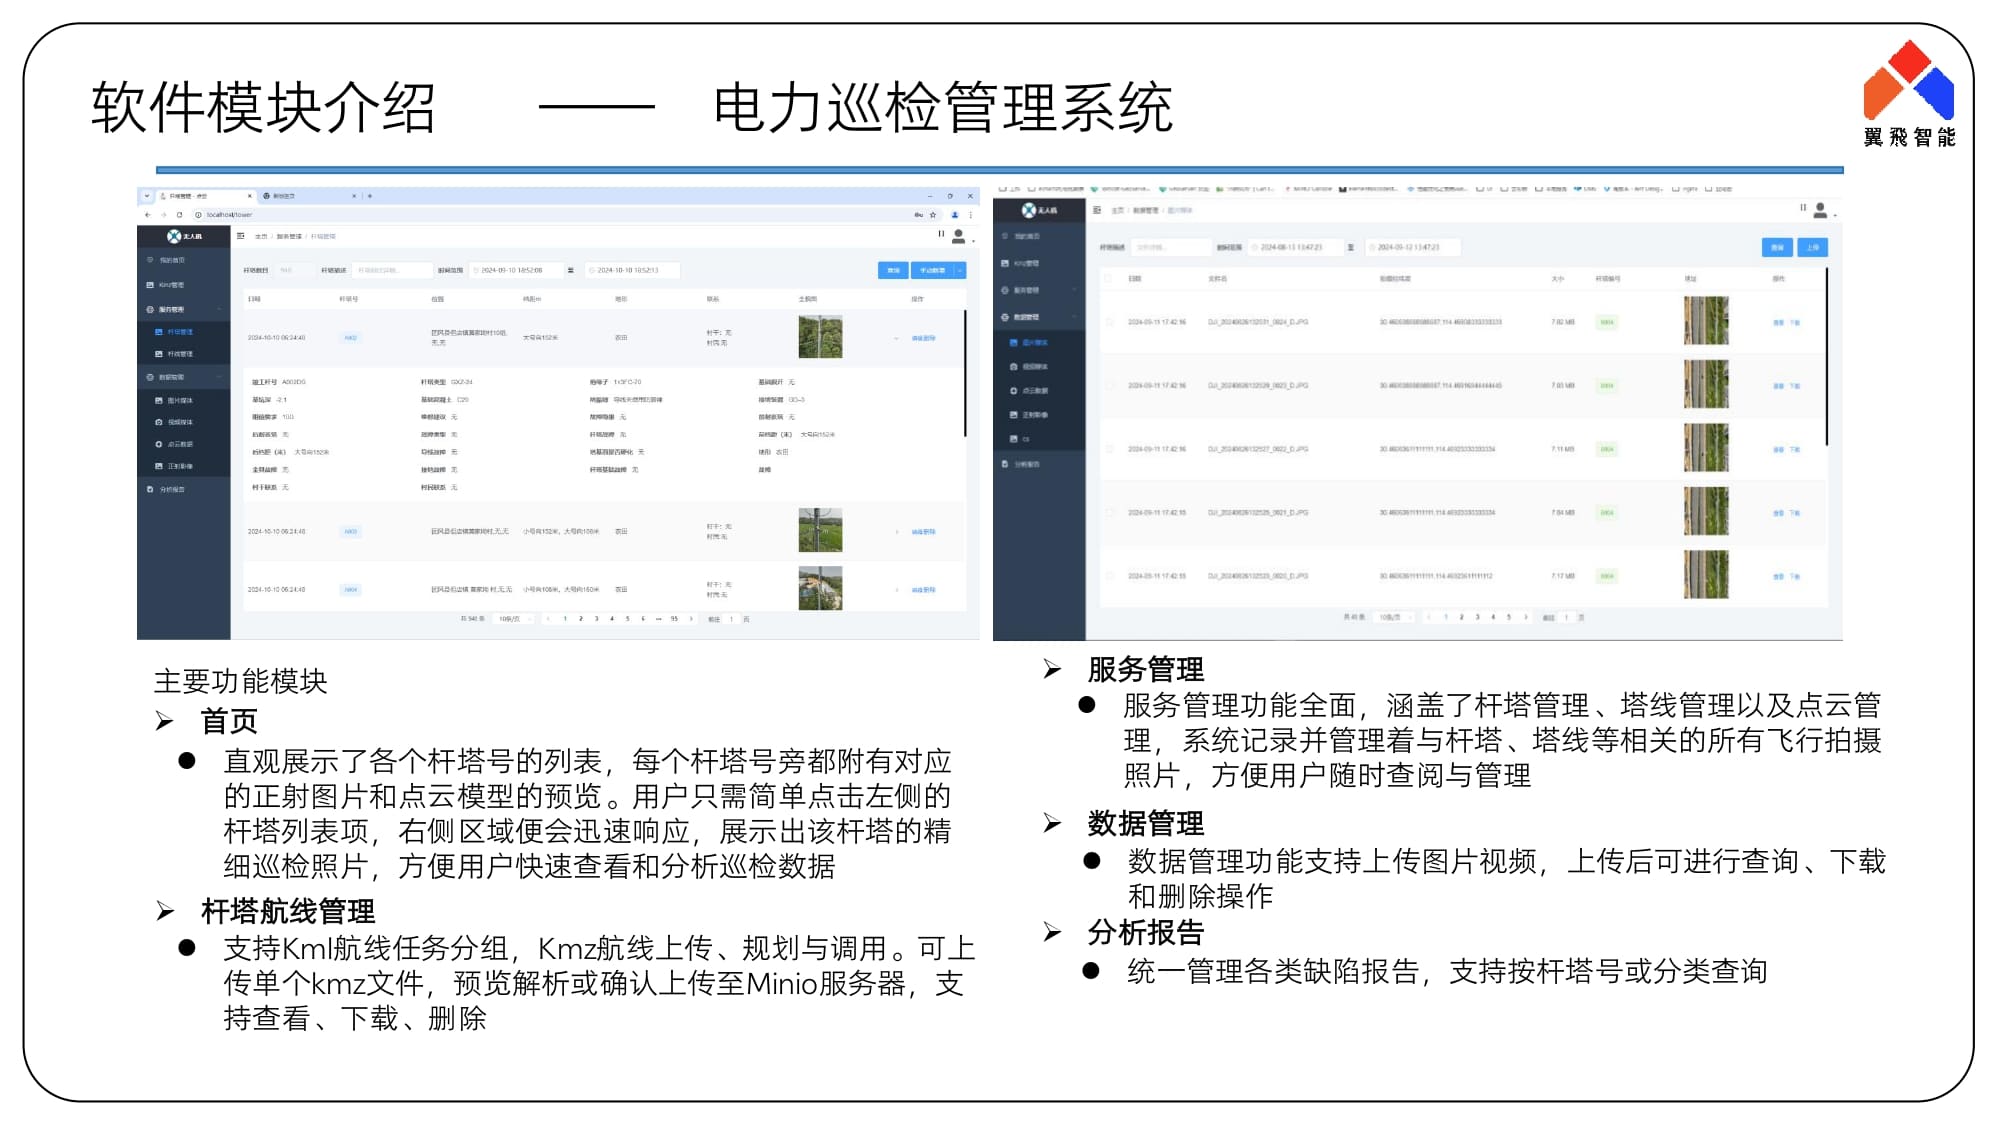This screenshot has width=2000, height=1125.
Task: Check the first image row's checkbox
Action: click(1108, 322)
